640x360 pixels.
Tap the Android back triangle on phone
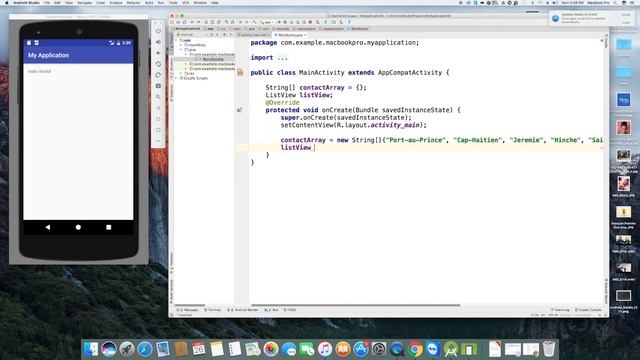point(48,227)
